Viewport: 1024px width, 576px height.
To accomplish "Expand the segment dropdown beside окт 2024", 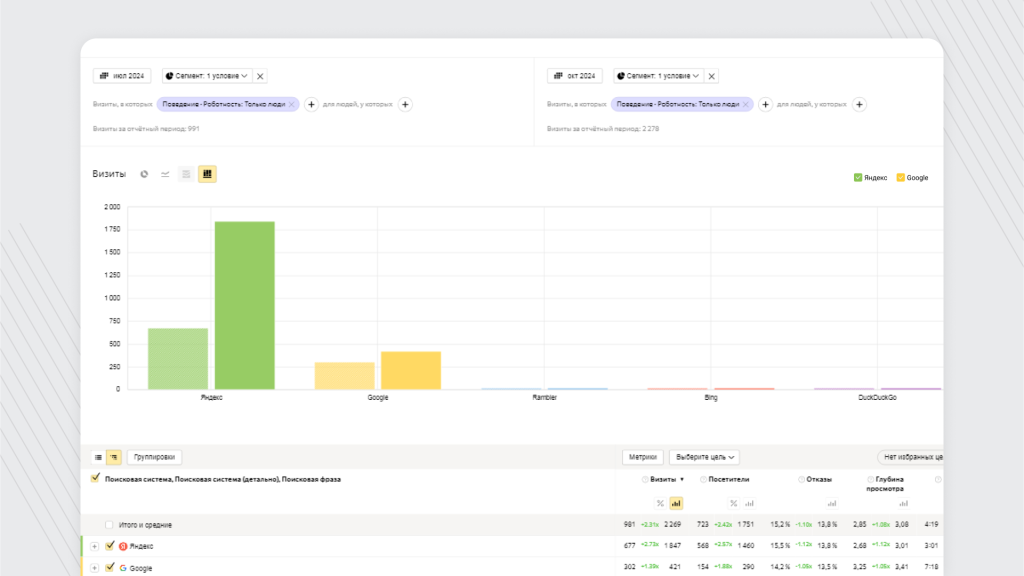I will point(658,76).
